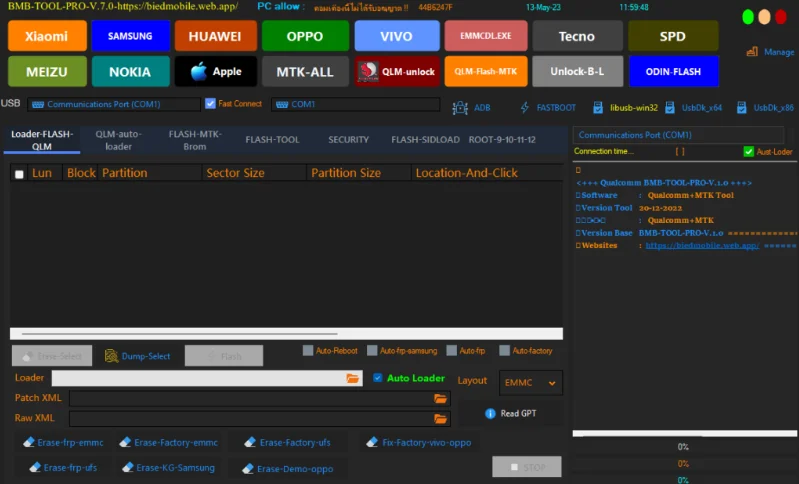Switch to SECURITY tab
This screenshot has width=799, height=484.
click(349, 140)
